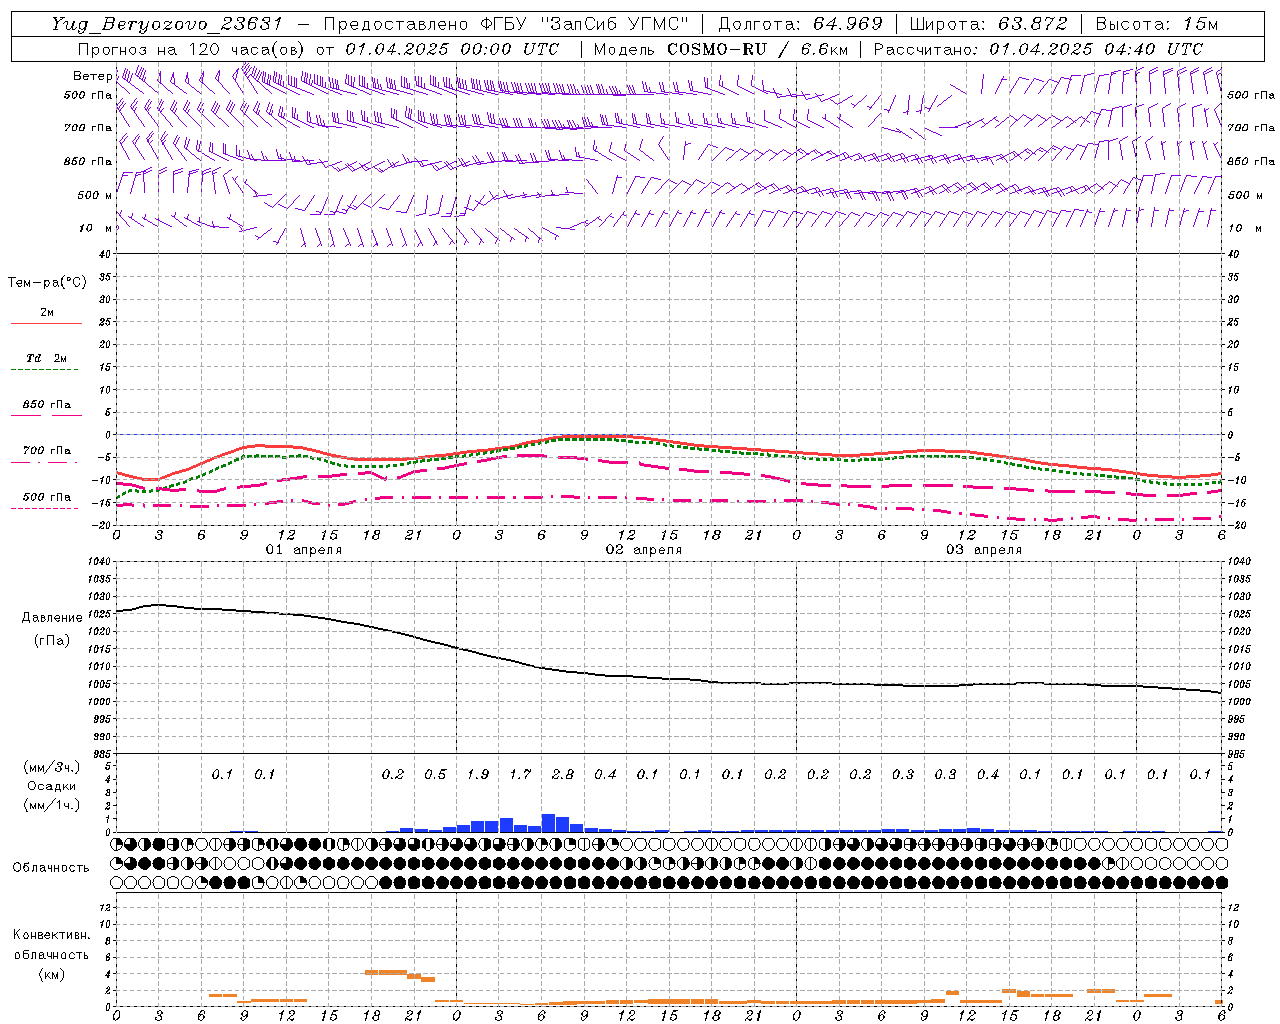Click the 2.8 precipitation value
This screenshot has height=1024, width=1280.
563,774
